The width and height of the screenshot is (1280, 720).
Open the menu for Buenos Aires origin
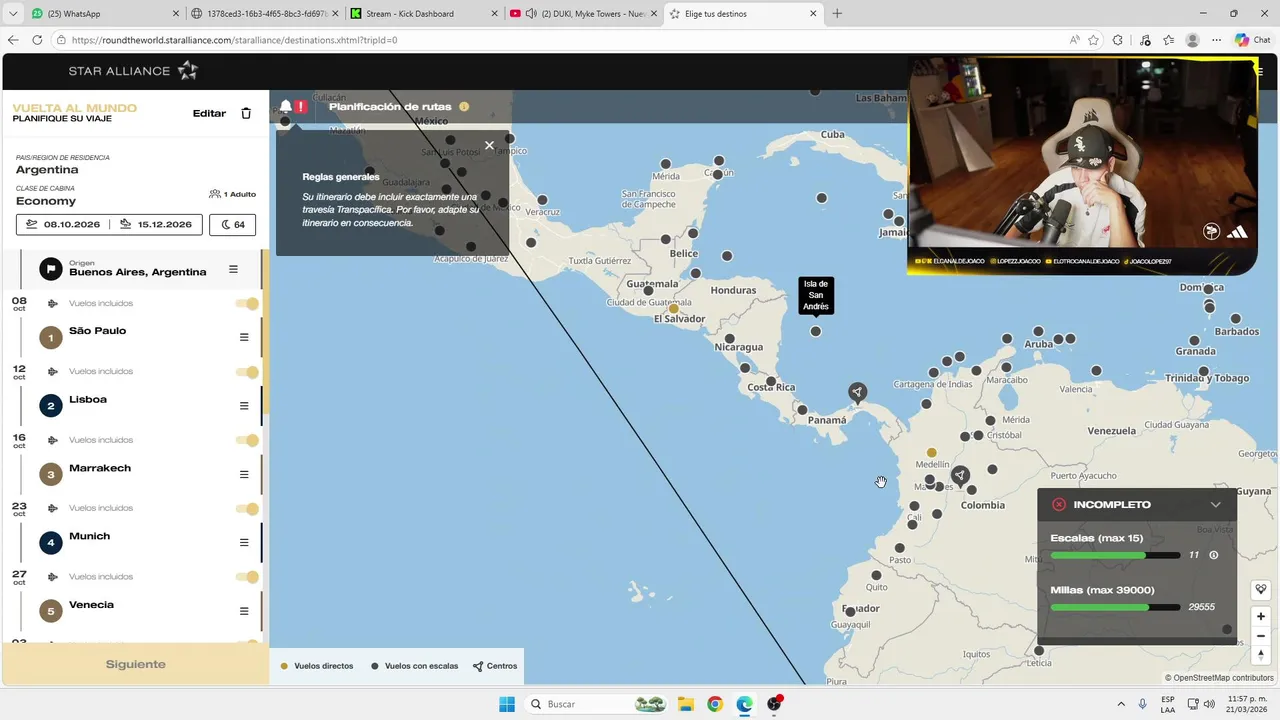233,269
